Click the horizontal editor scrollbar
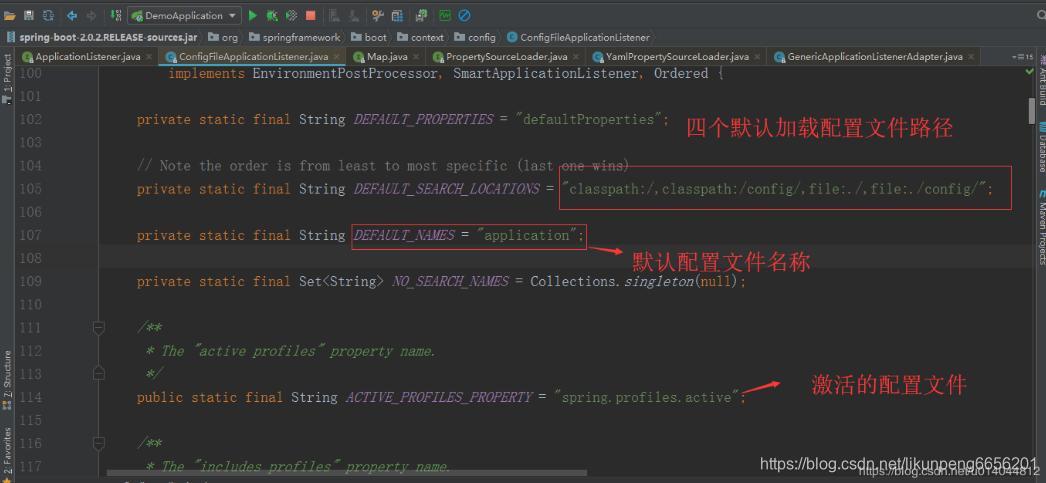The image size is (1046, 483). pyautogui.click(x=347, y=473)
